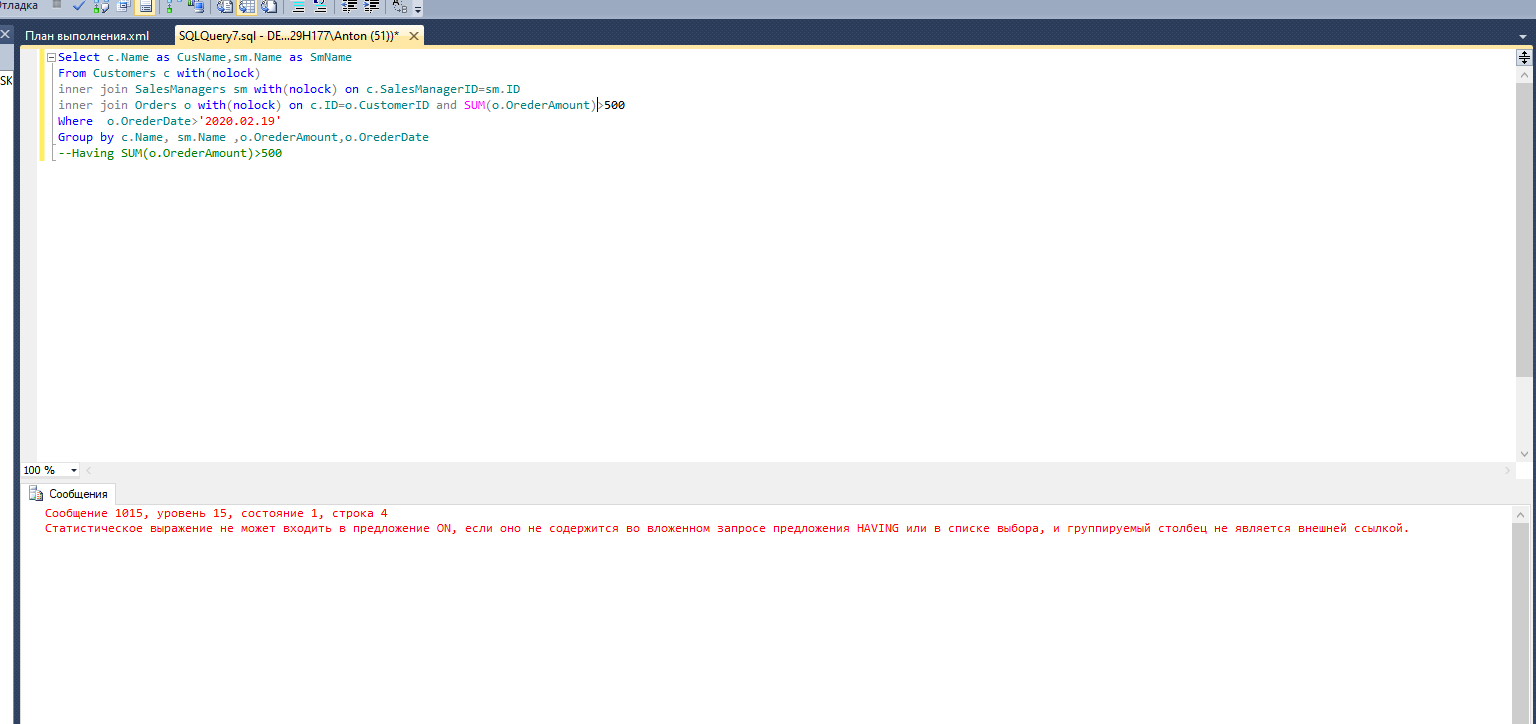Open the 100 % zoom dropdown

tap(73, 470)
